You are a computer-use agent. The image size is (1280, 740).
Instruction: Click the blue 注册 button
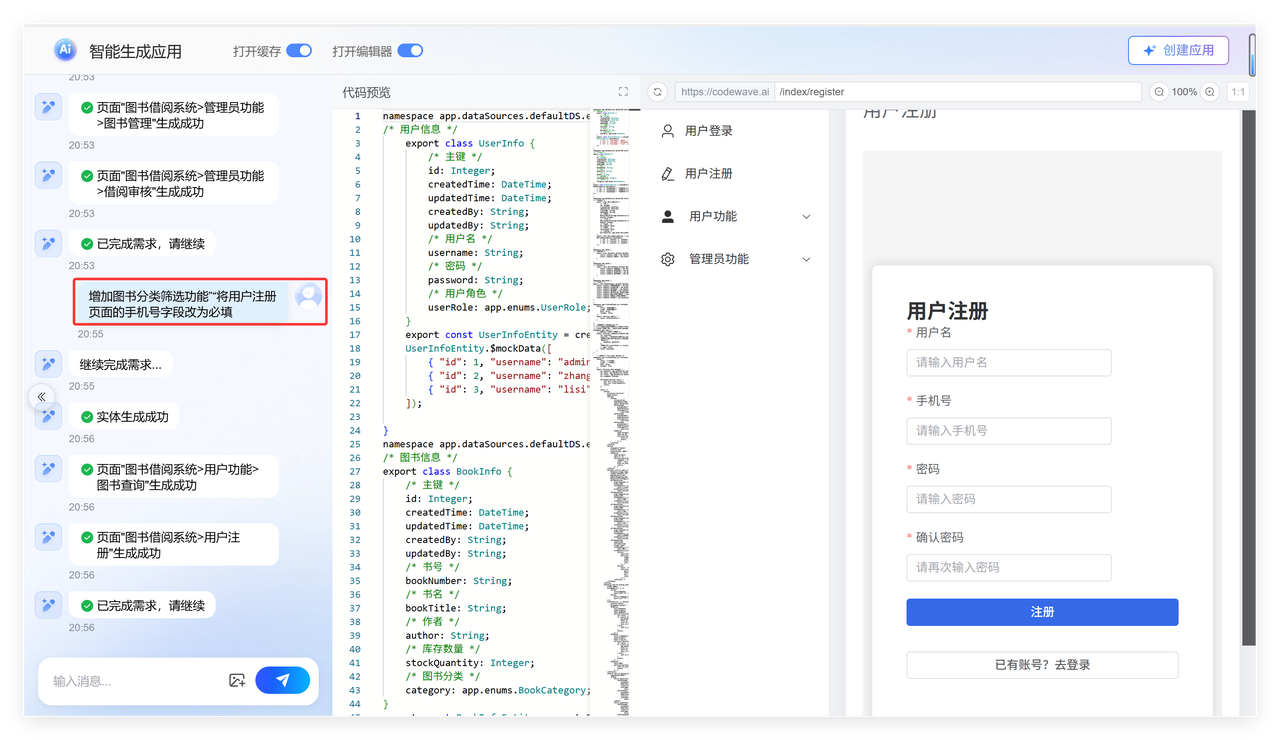(1042, 612)
